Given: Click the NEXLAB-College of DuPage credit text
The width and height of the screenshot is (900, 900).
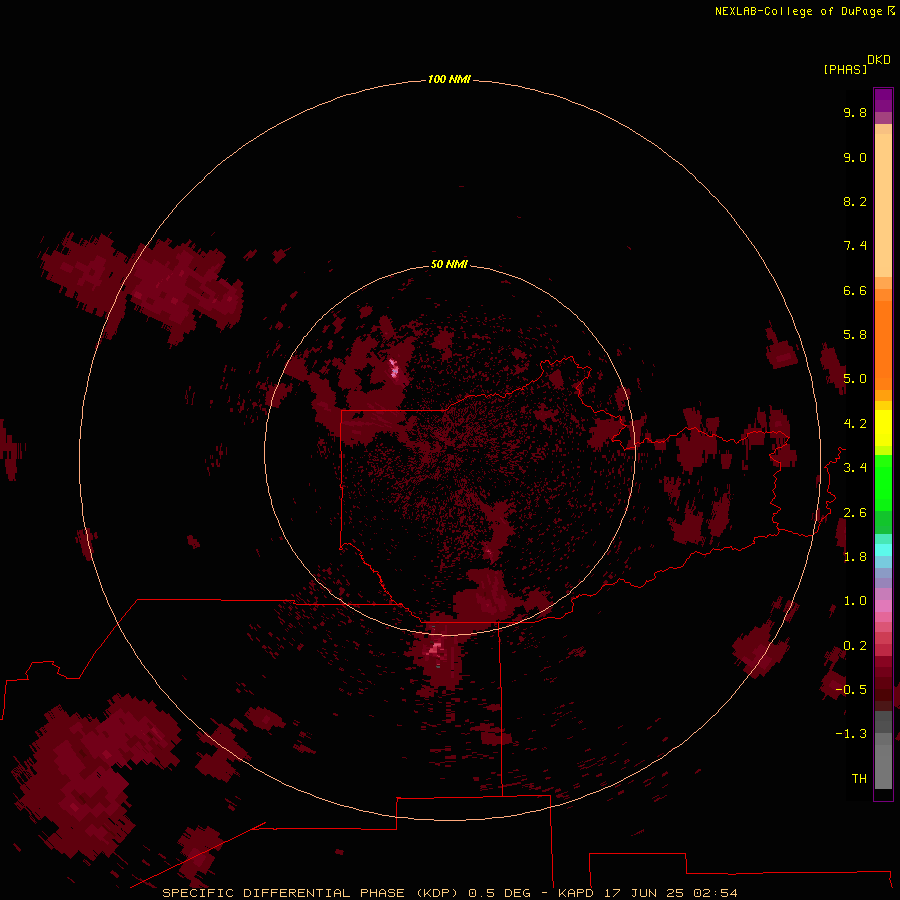Looking at the screenshot, I should 800,11.
